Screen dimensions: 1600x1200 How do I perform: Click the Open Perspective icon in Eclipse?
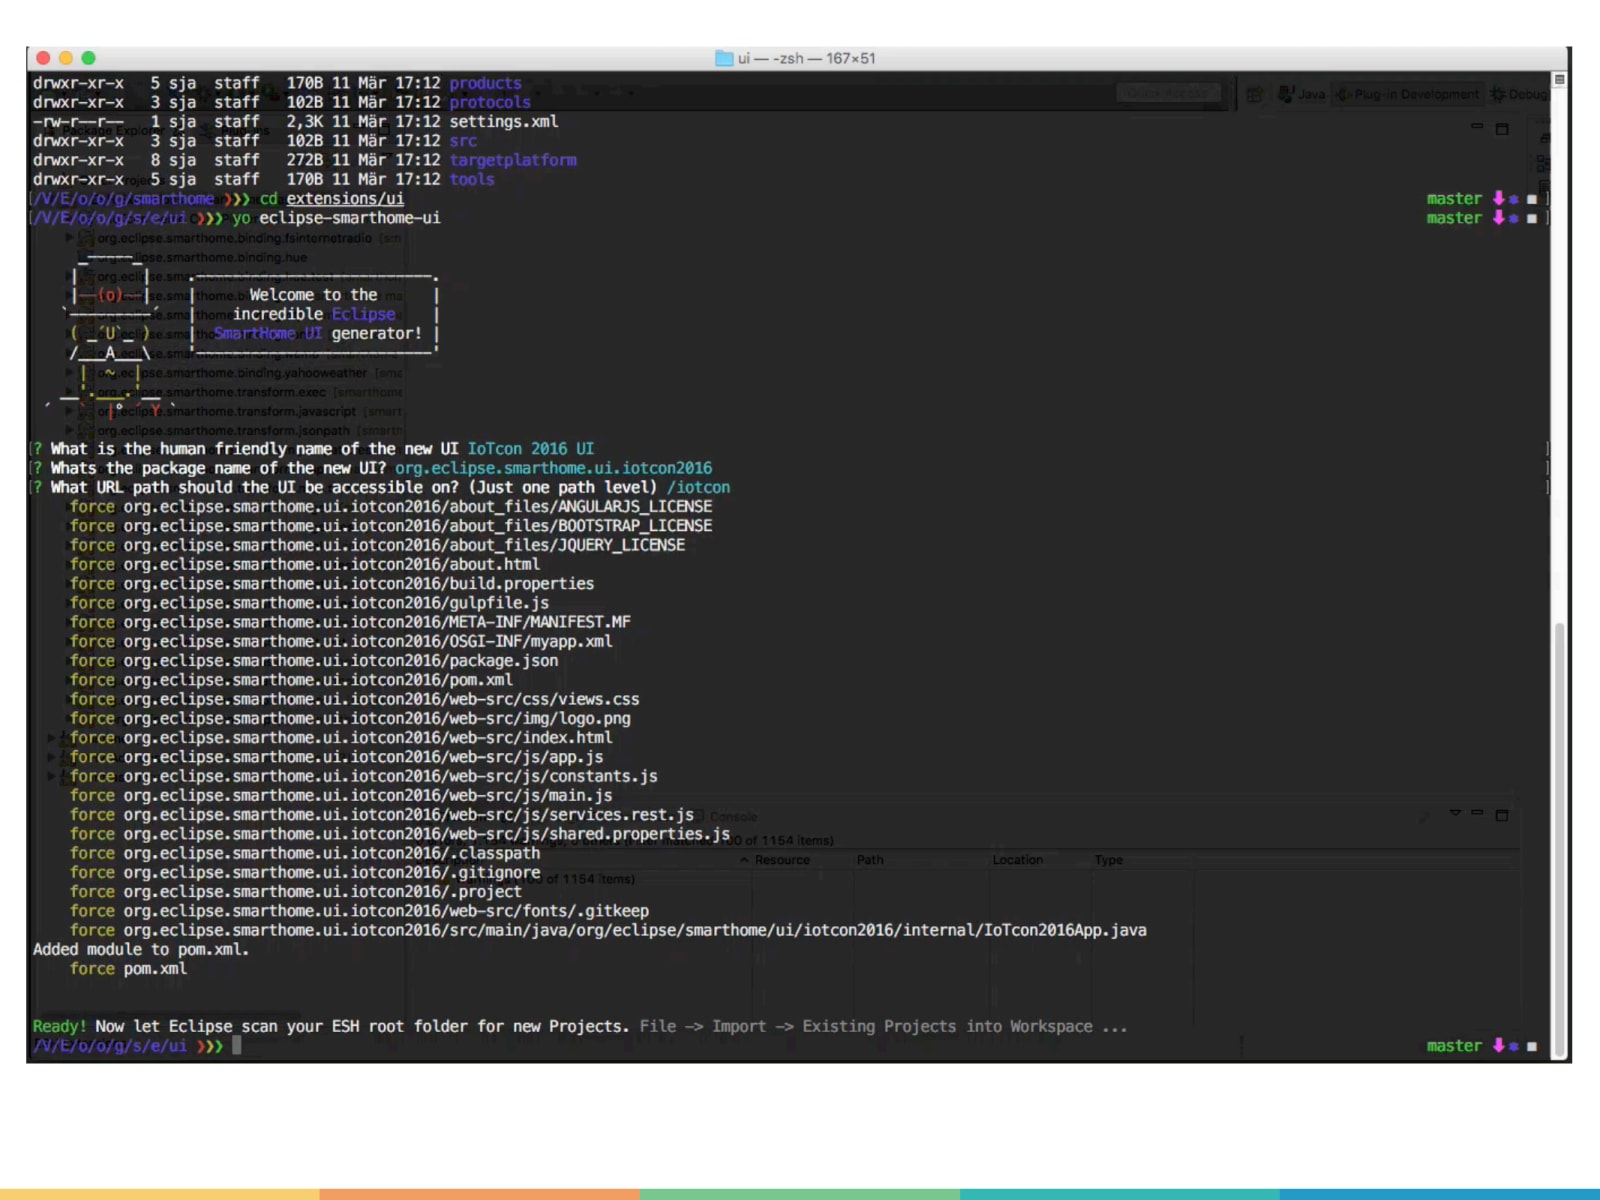(1254, 94)
